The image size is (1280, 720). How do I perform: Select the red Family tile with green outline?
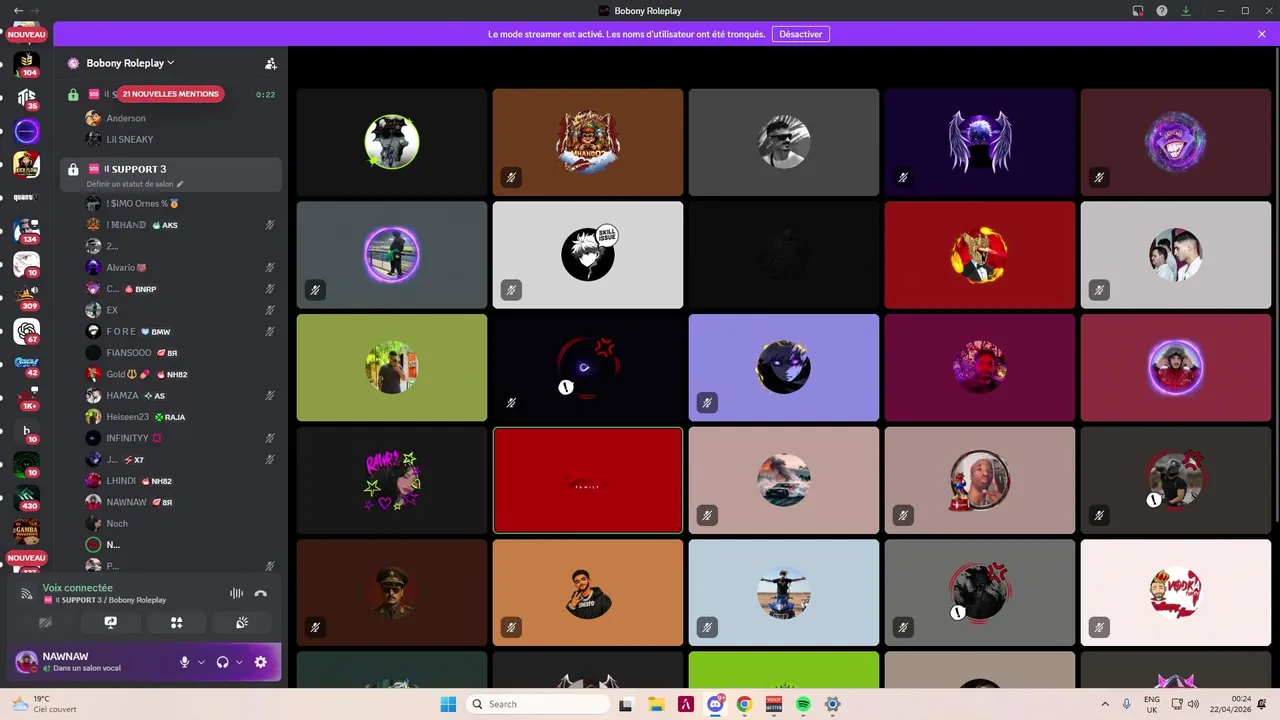coord(588,481)
